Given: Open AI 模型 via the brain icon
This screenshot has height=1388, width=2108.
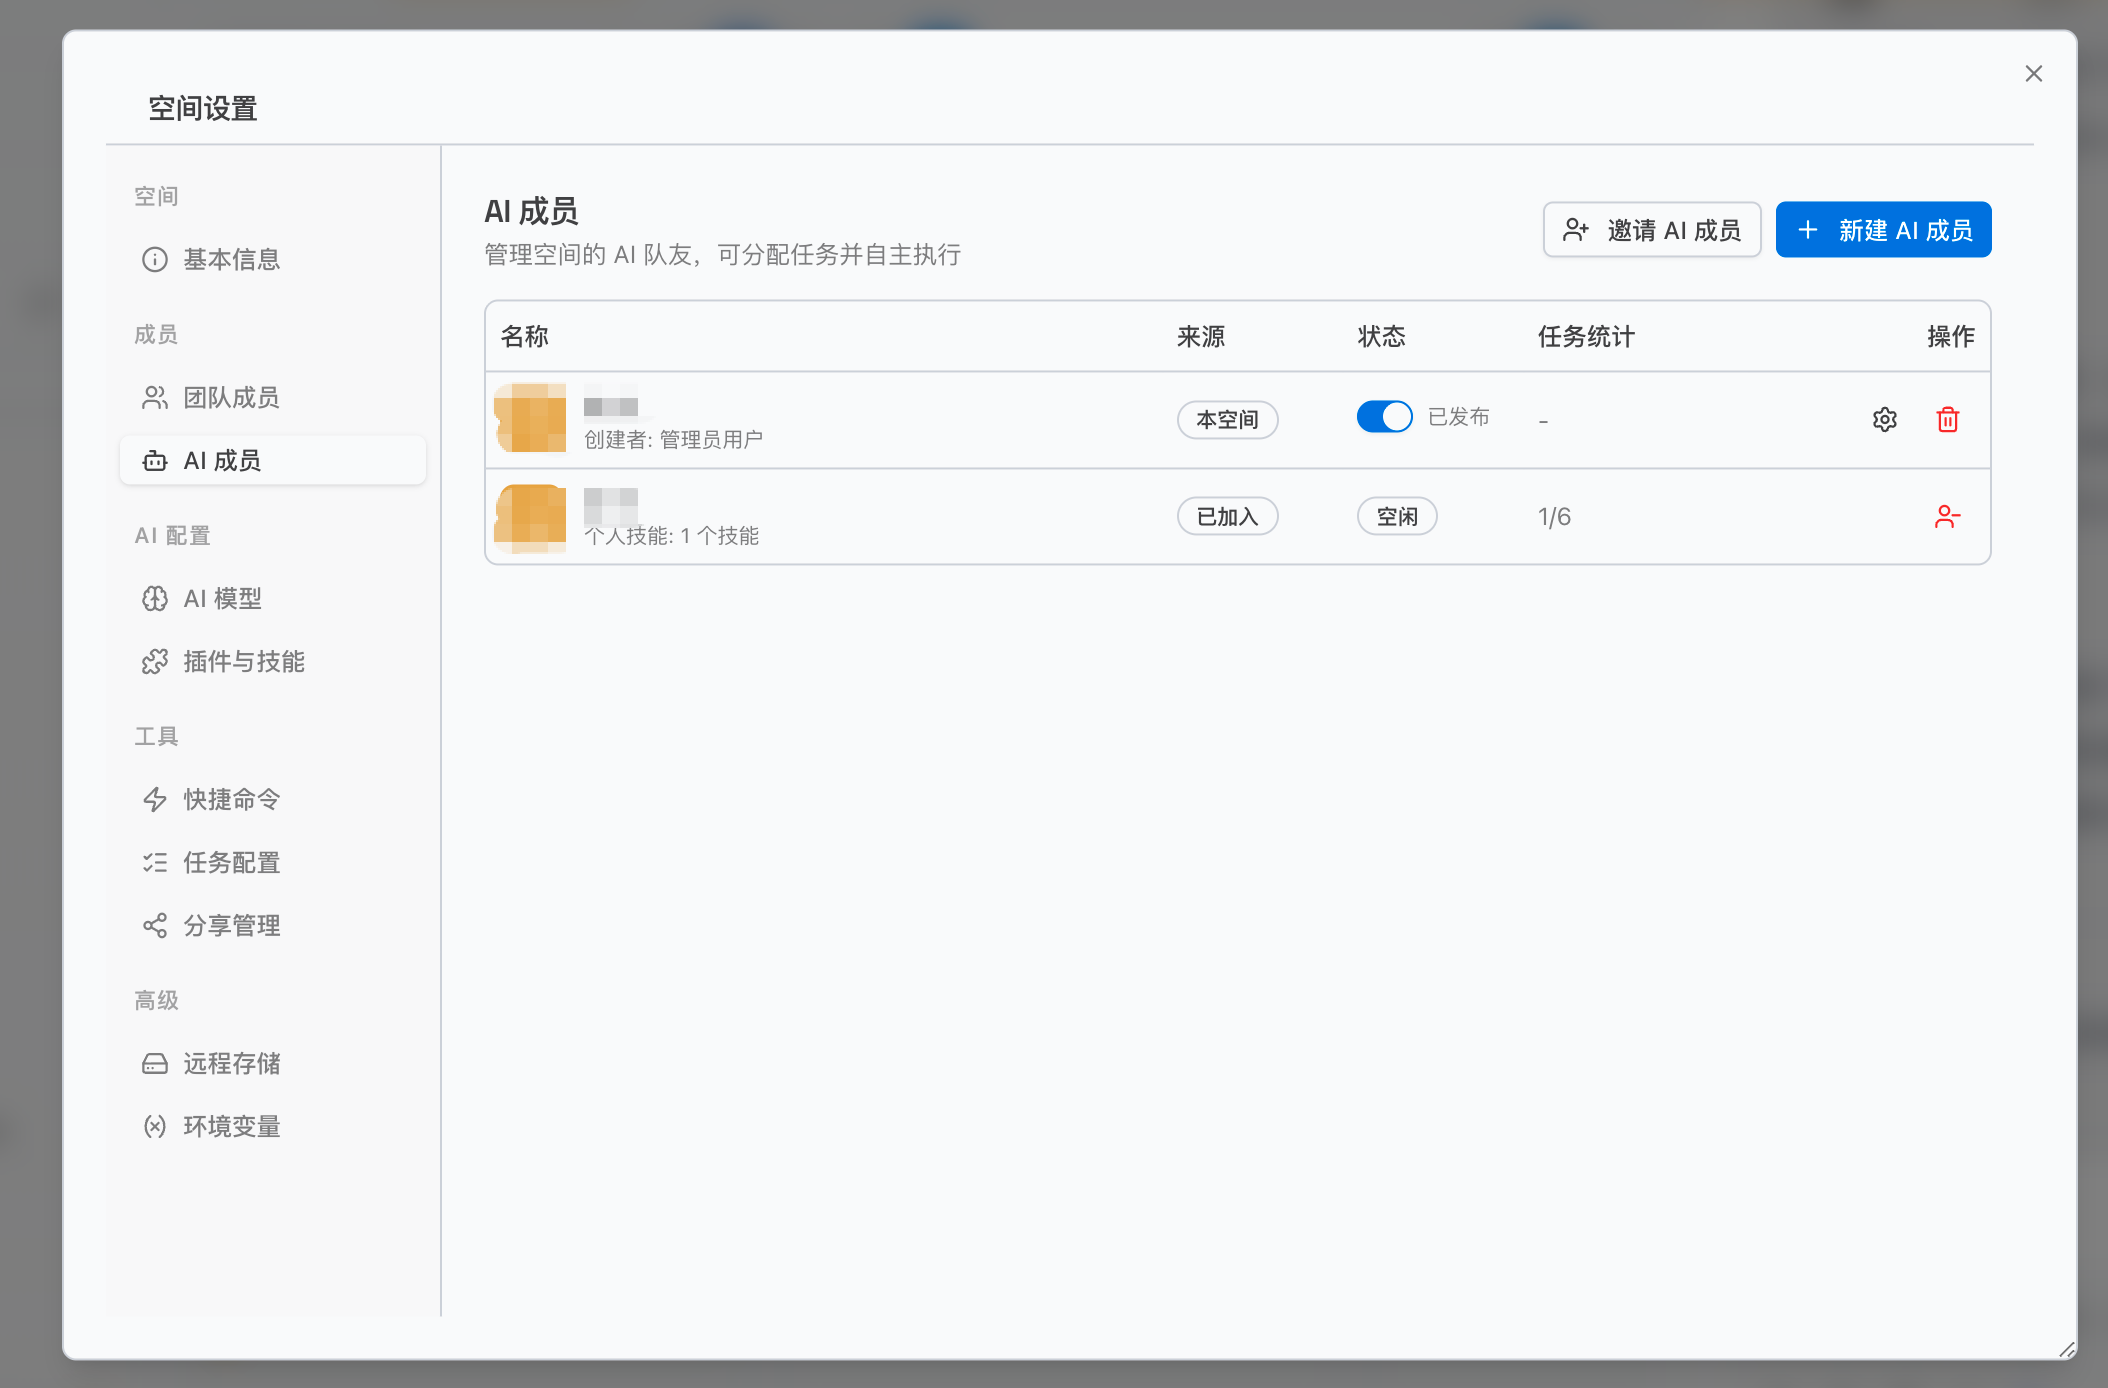Looking at the screenshot, I should (155, 598).
